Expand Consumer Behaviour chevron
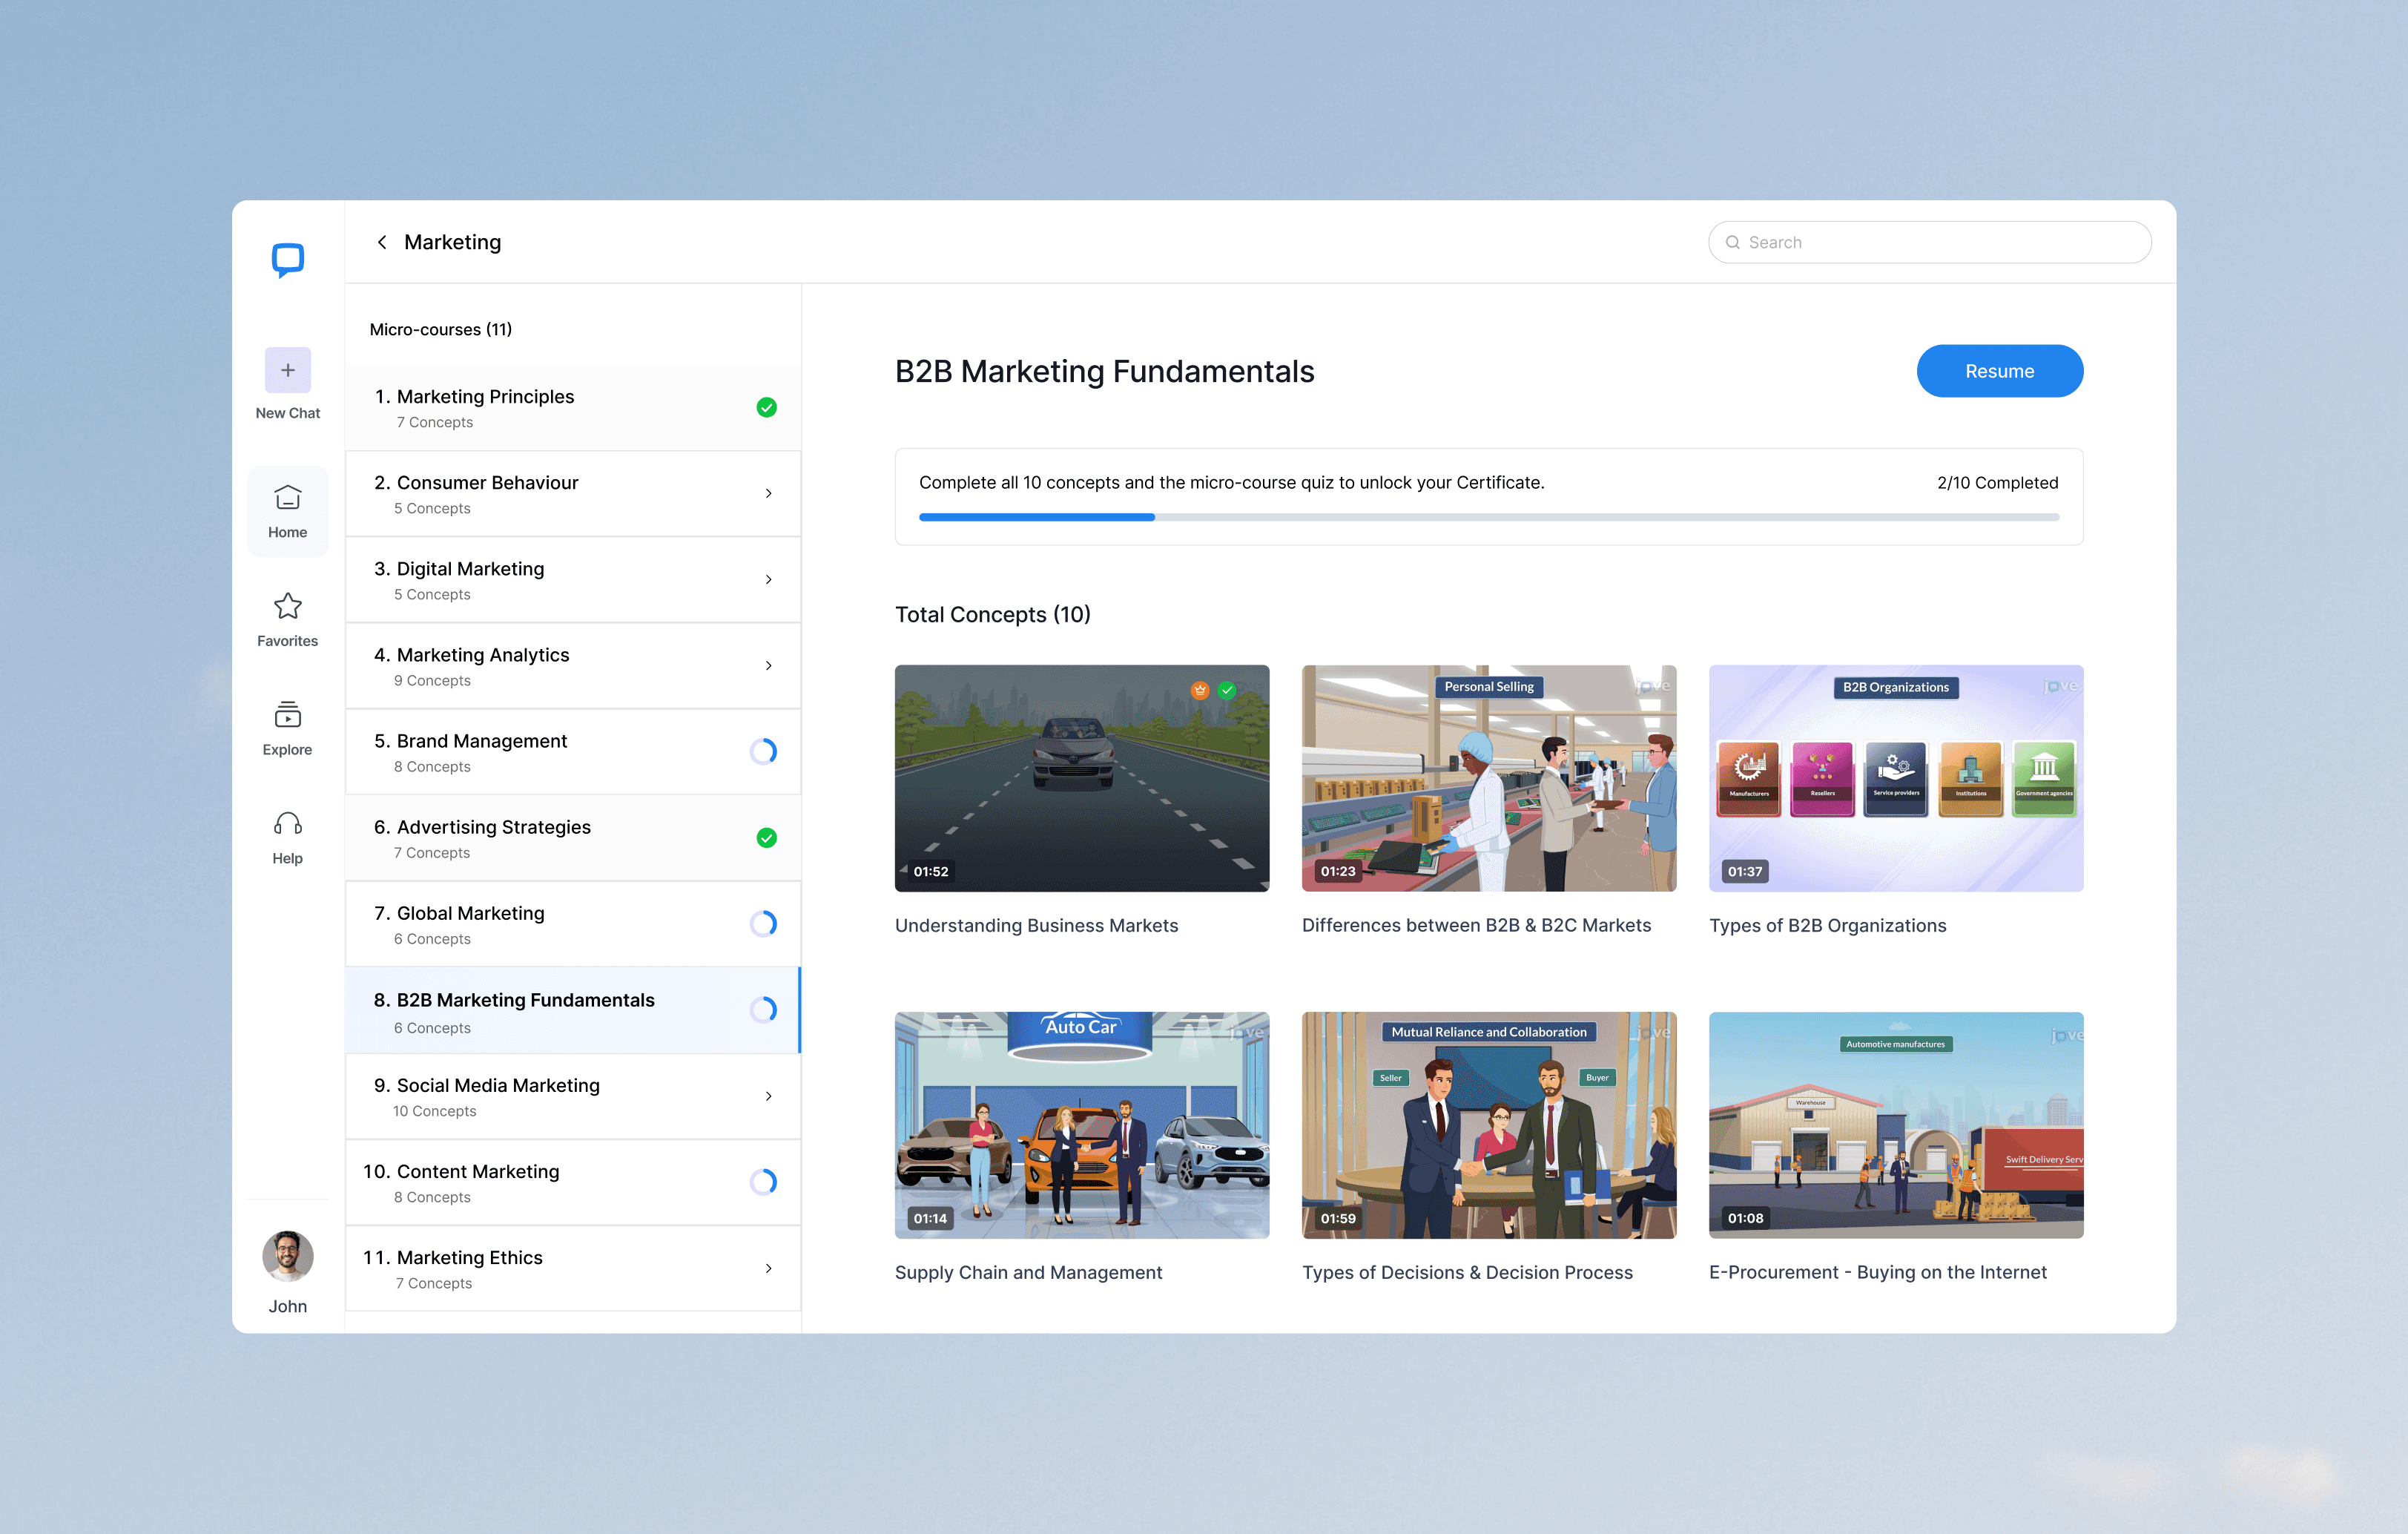The width and height of the screenshot is (2408, 1534). (768, 493)
